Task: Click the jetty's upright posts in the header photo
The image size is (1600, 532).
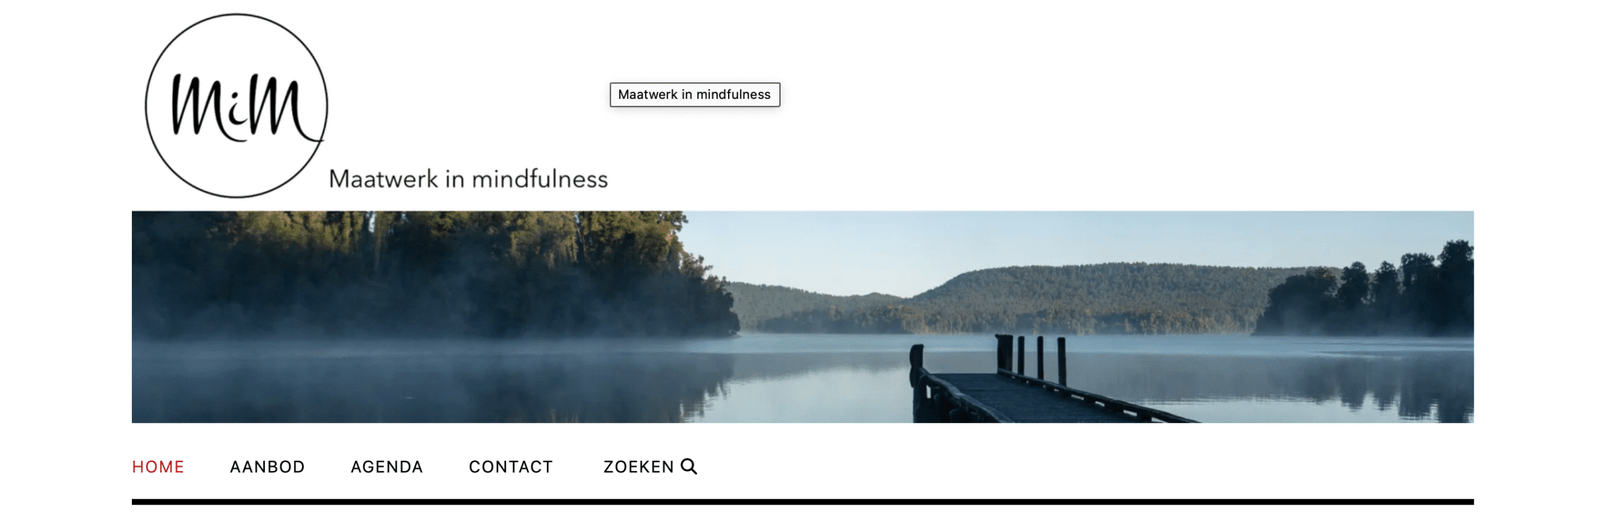Action: (1030, 358)
